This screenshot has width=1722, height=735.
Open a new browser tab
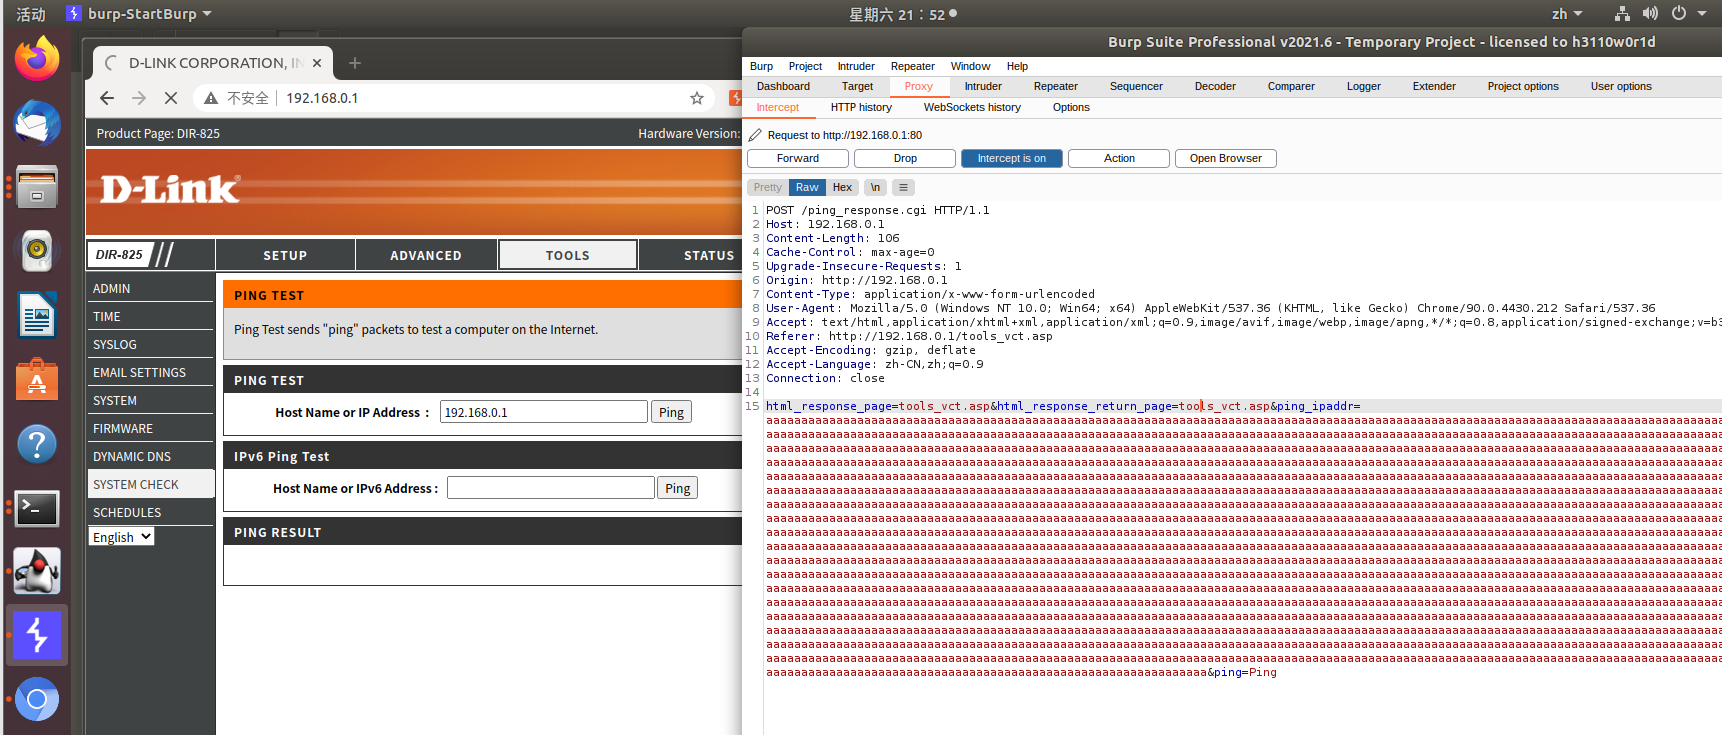click(x=355, y=63)
